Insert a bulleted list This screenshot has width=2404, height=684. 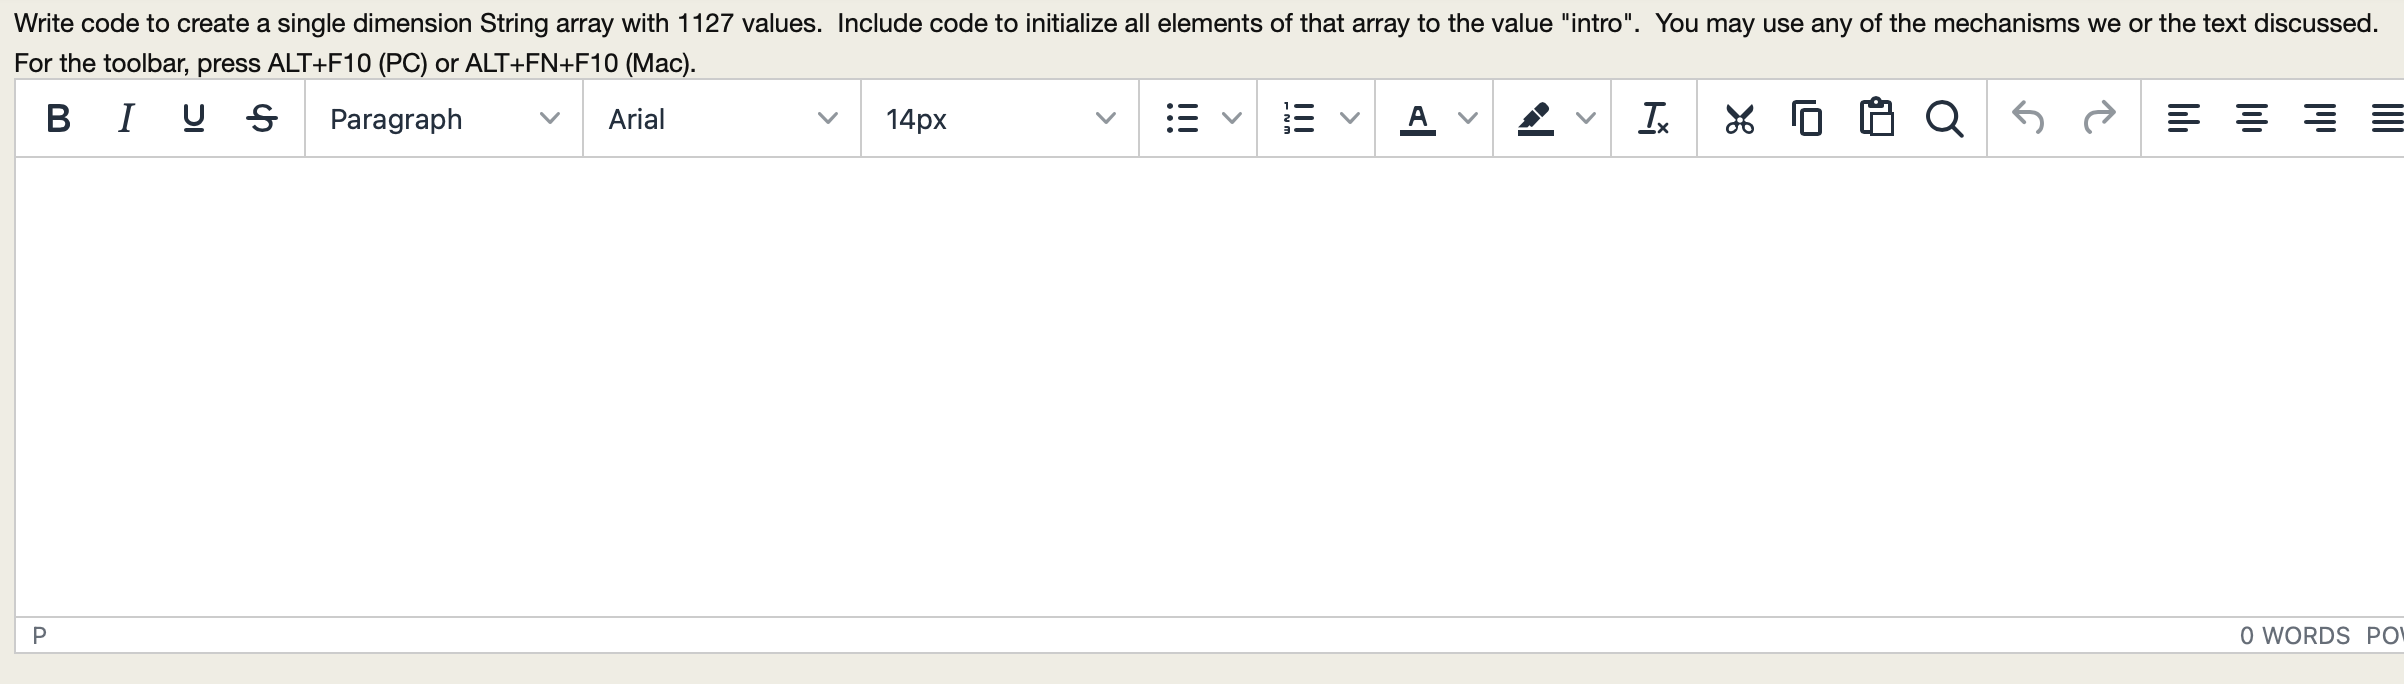[1182, 119]
